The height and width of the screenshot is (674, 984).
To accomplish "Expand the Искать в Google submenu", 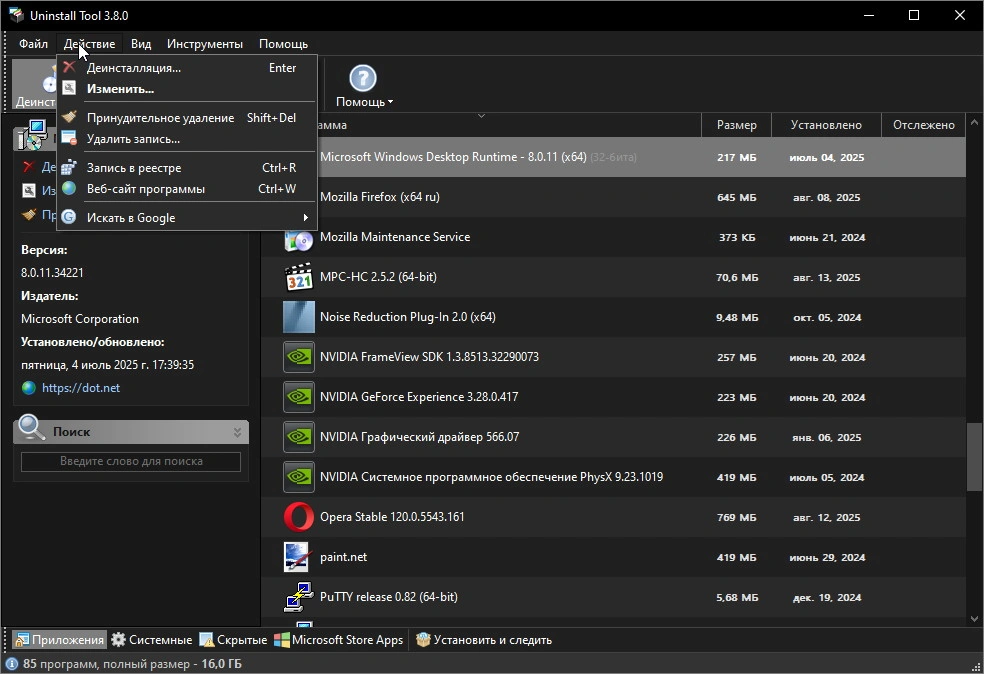I will (187, 218).
